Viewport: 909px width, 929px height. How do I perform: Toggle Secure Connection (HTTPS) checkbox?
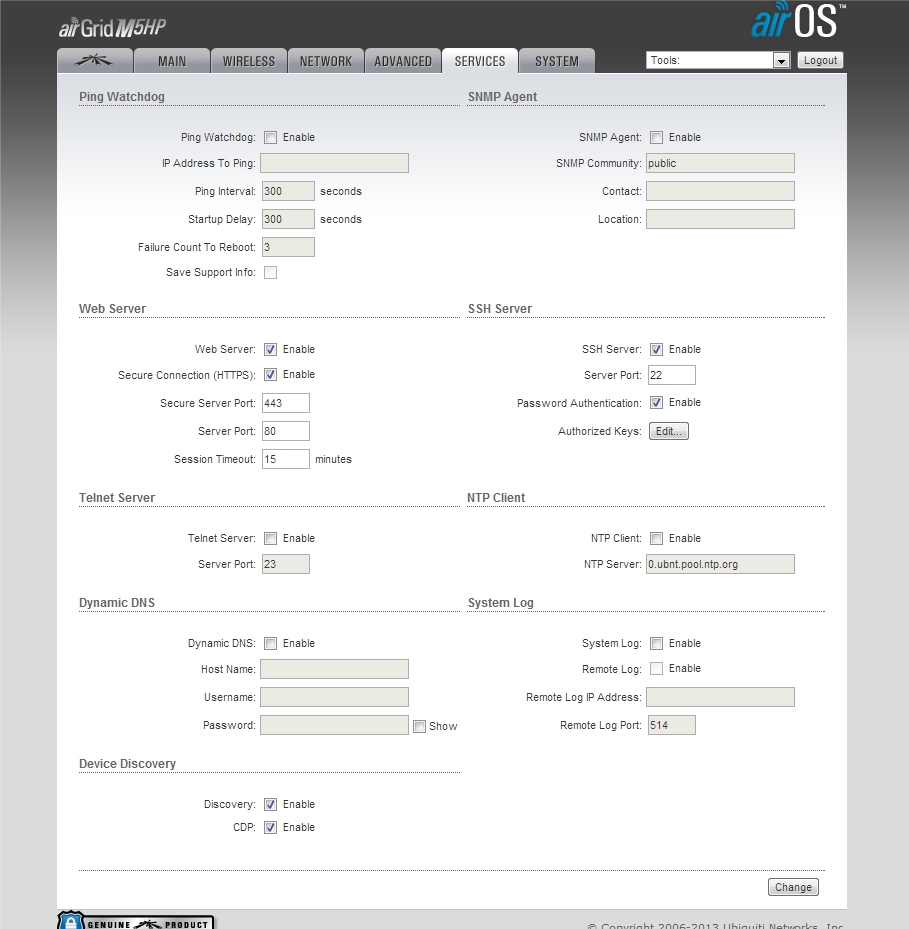(x=270, y=374)
